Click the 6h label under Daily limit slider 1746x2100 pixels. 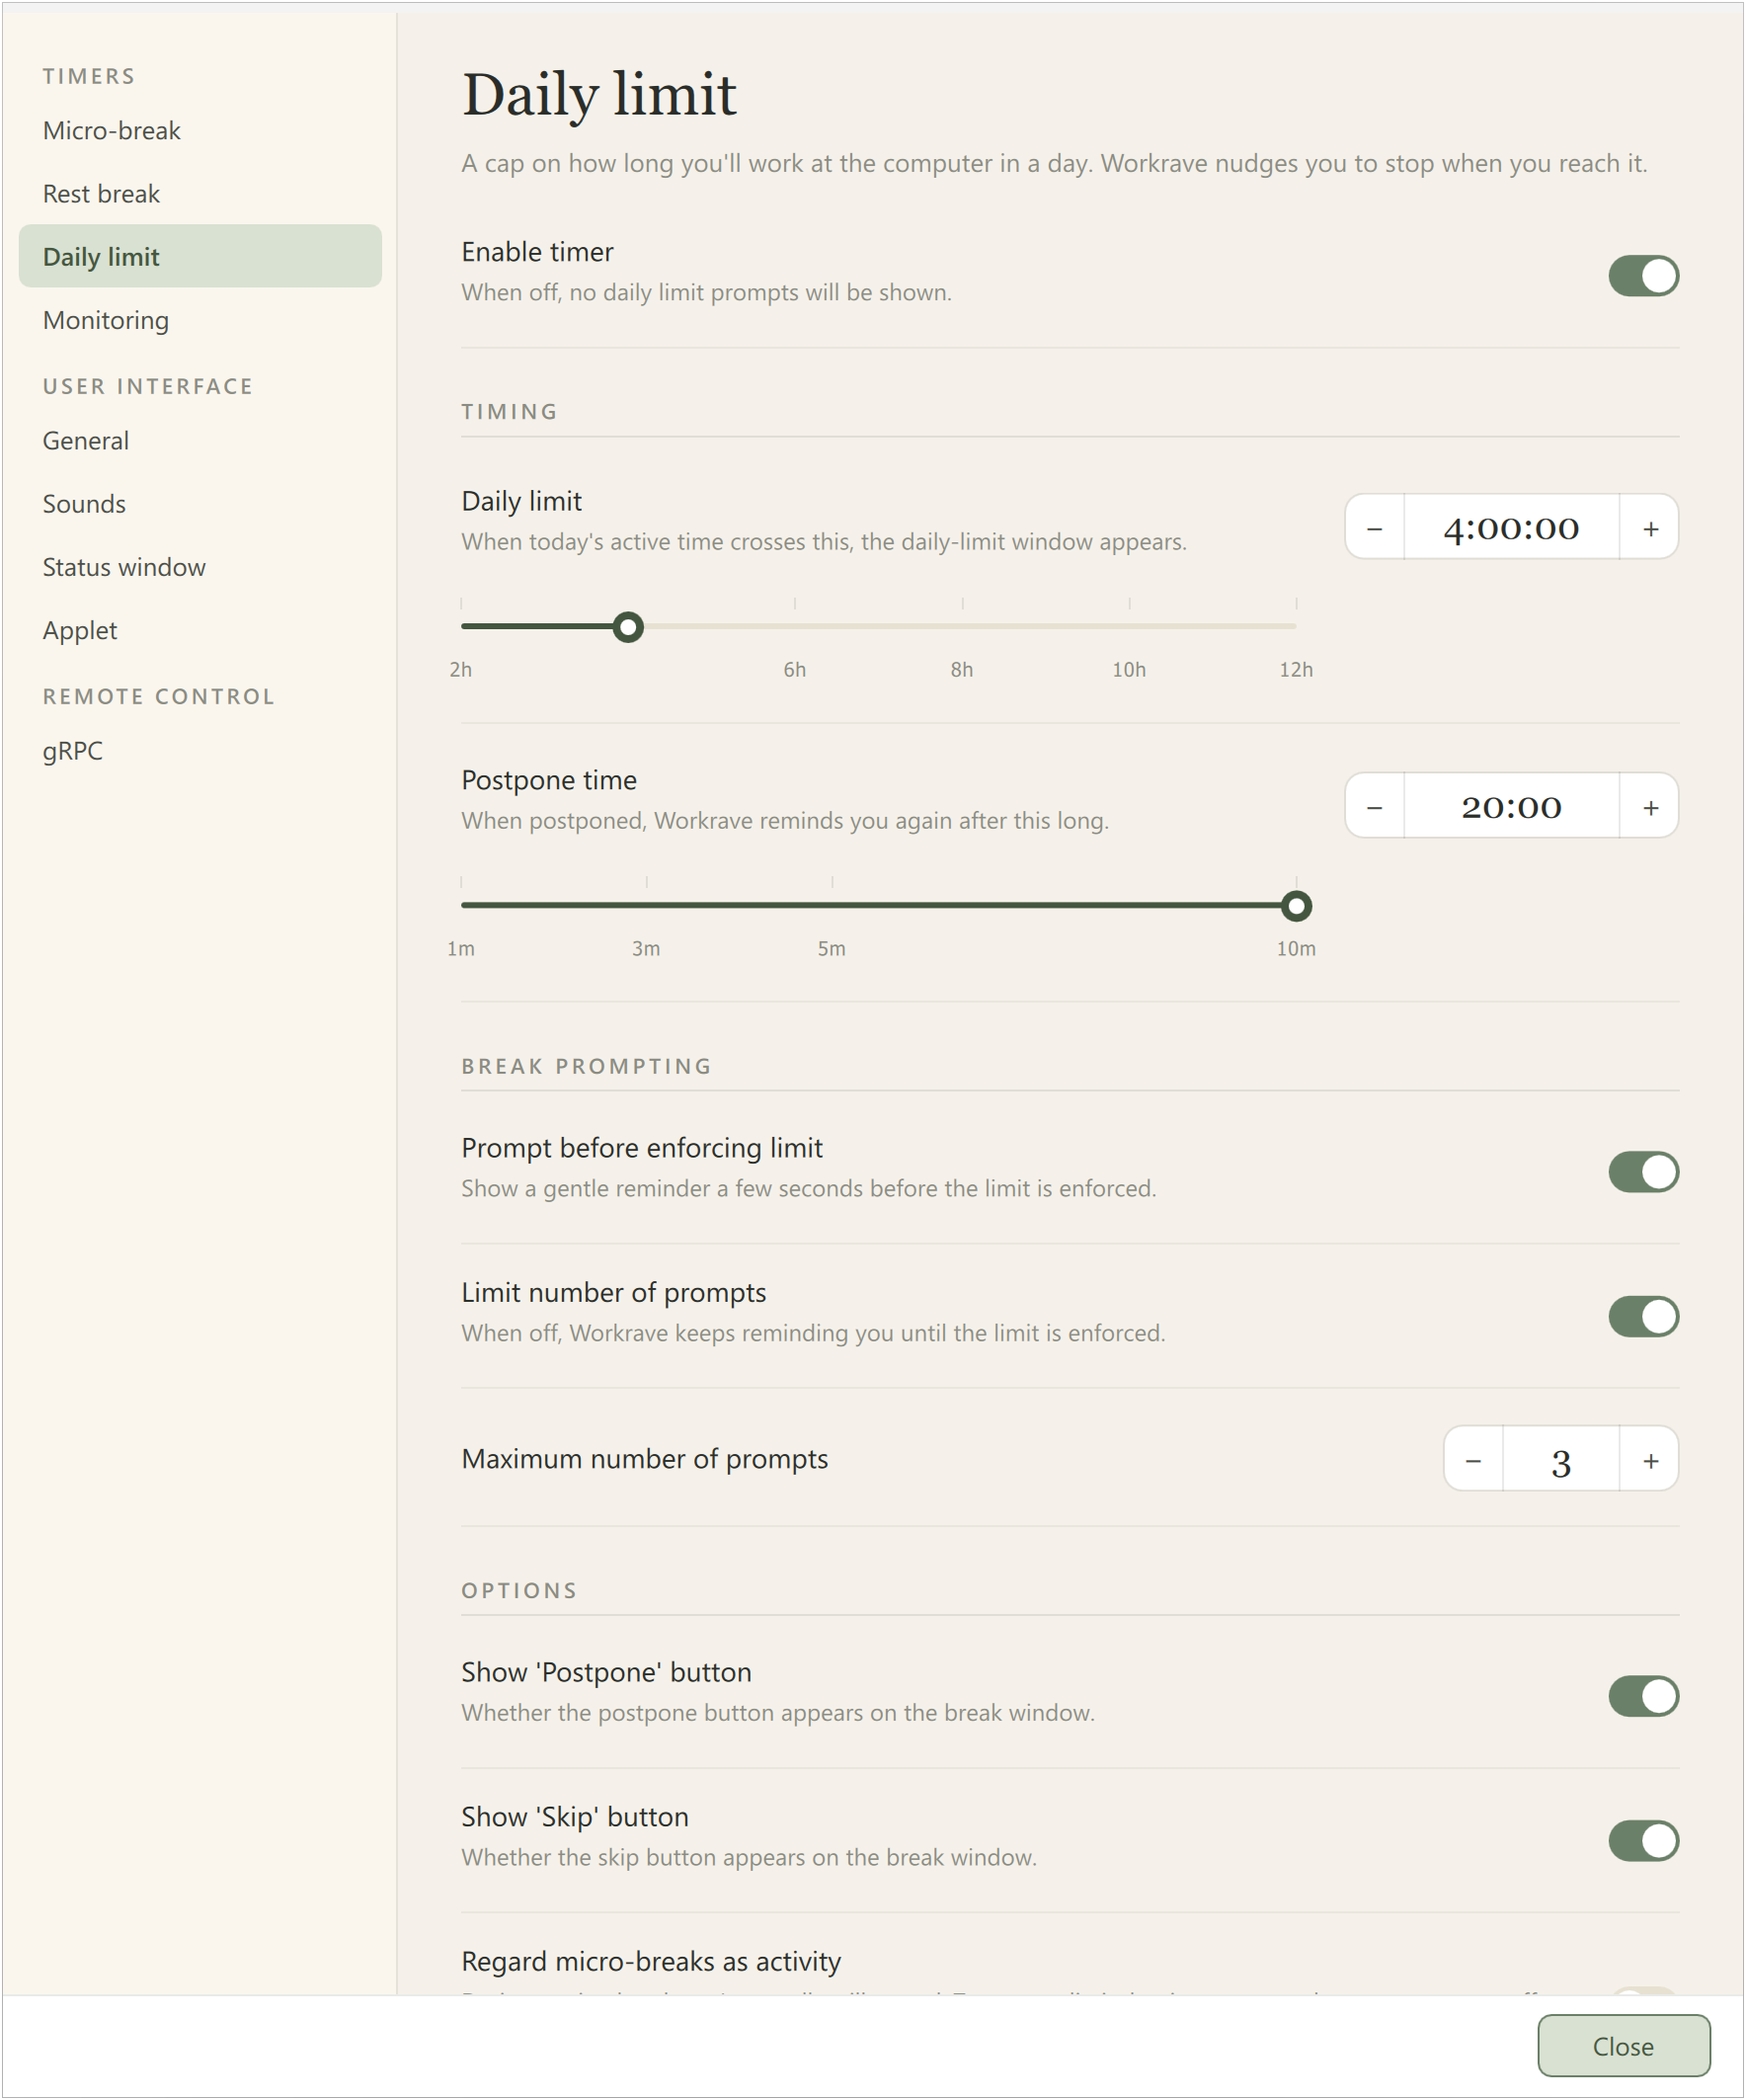(794, 670)
